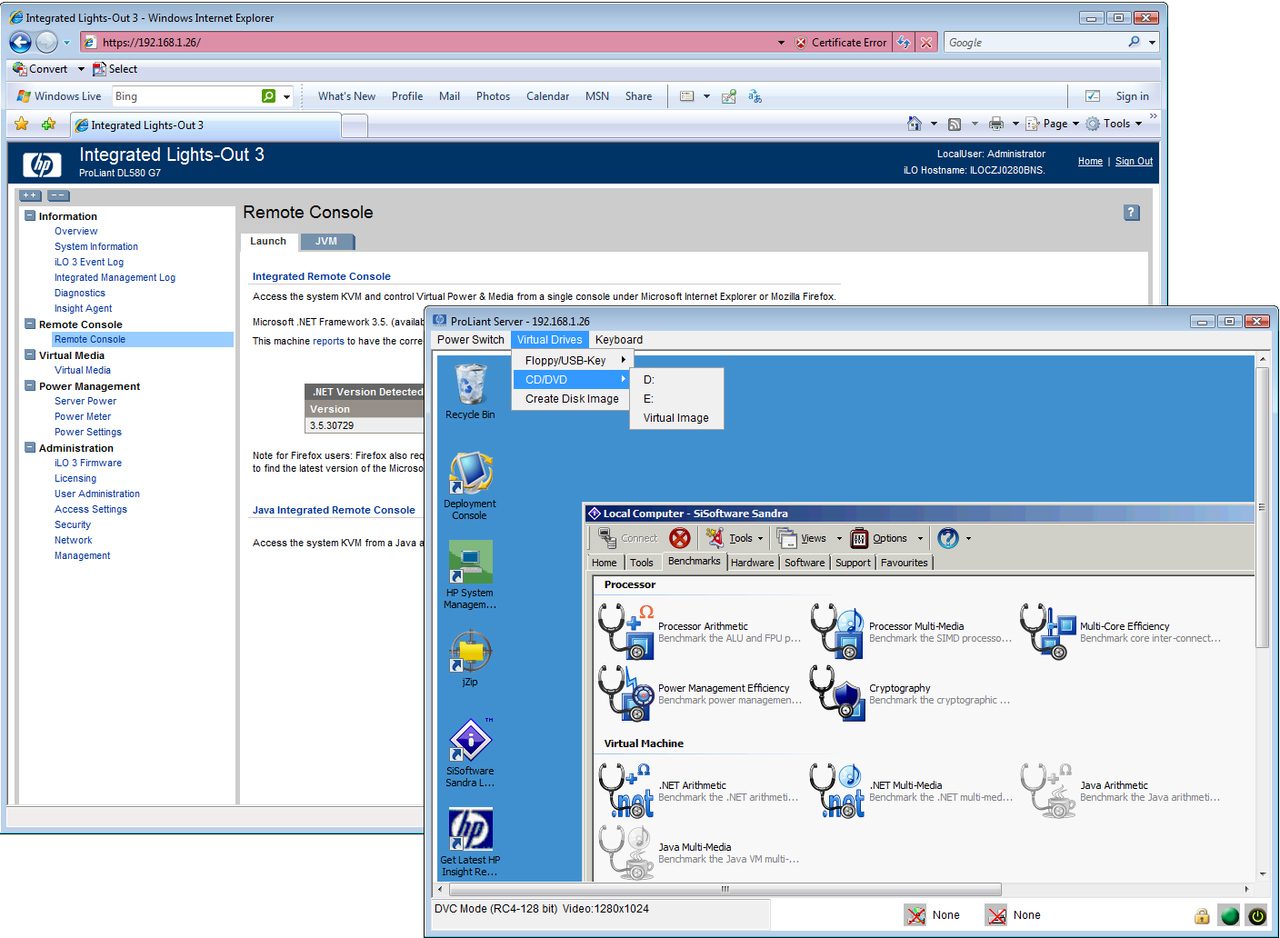Viewport: 1280px width, 938px height.
Task: Click the power button icon in console status bar
Action: click(x=1255, y=915)
